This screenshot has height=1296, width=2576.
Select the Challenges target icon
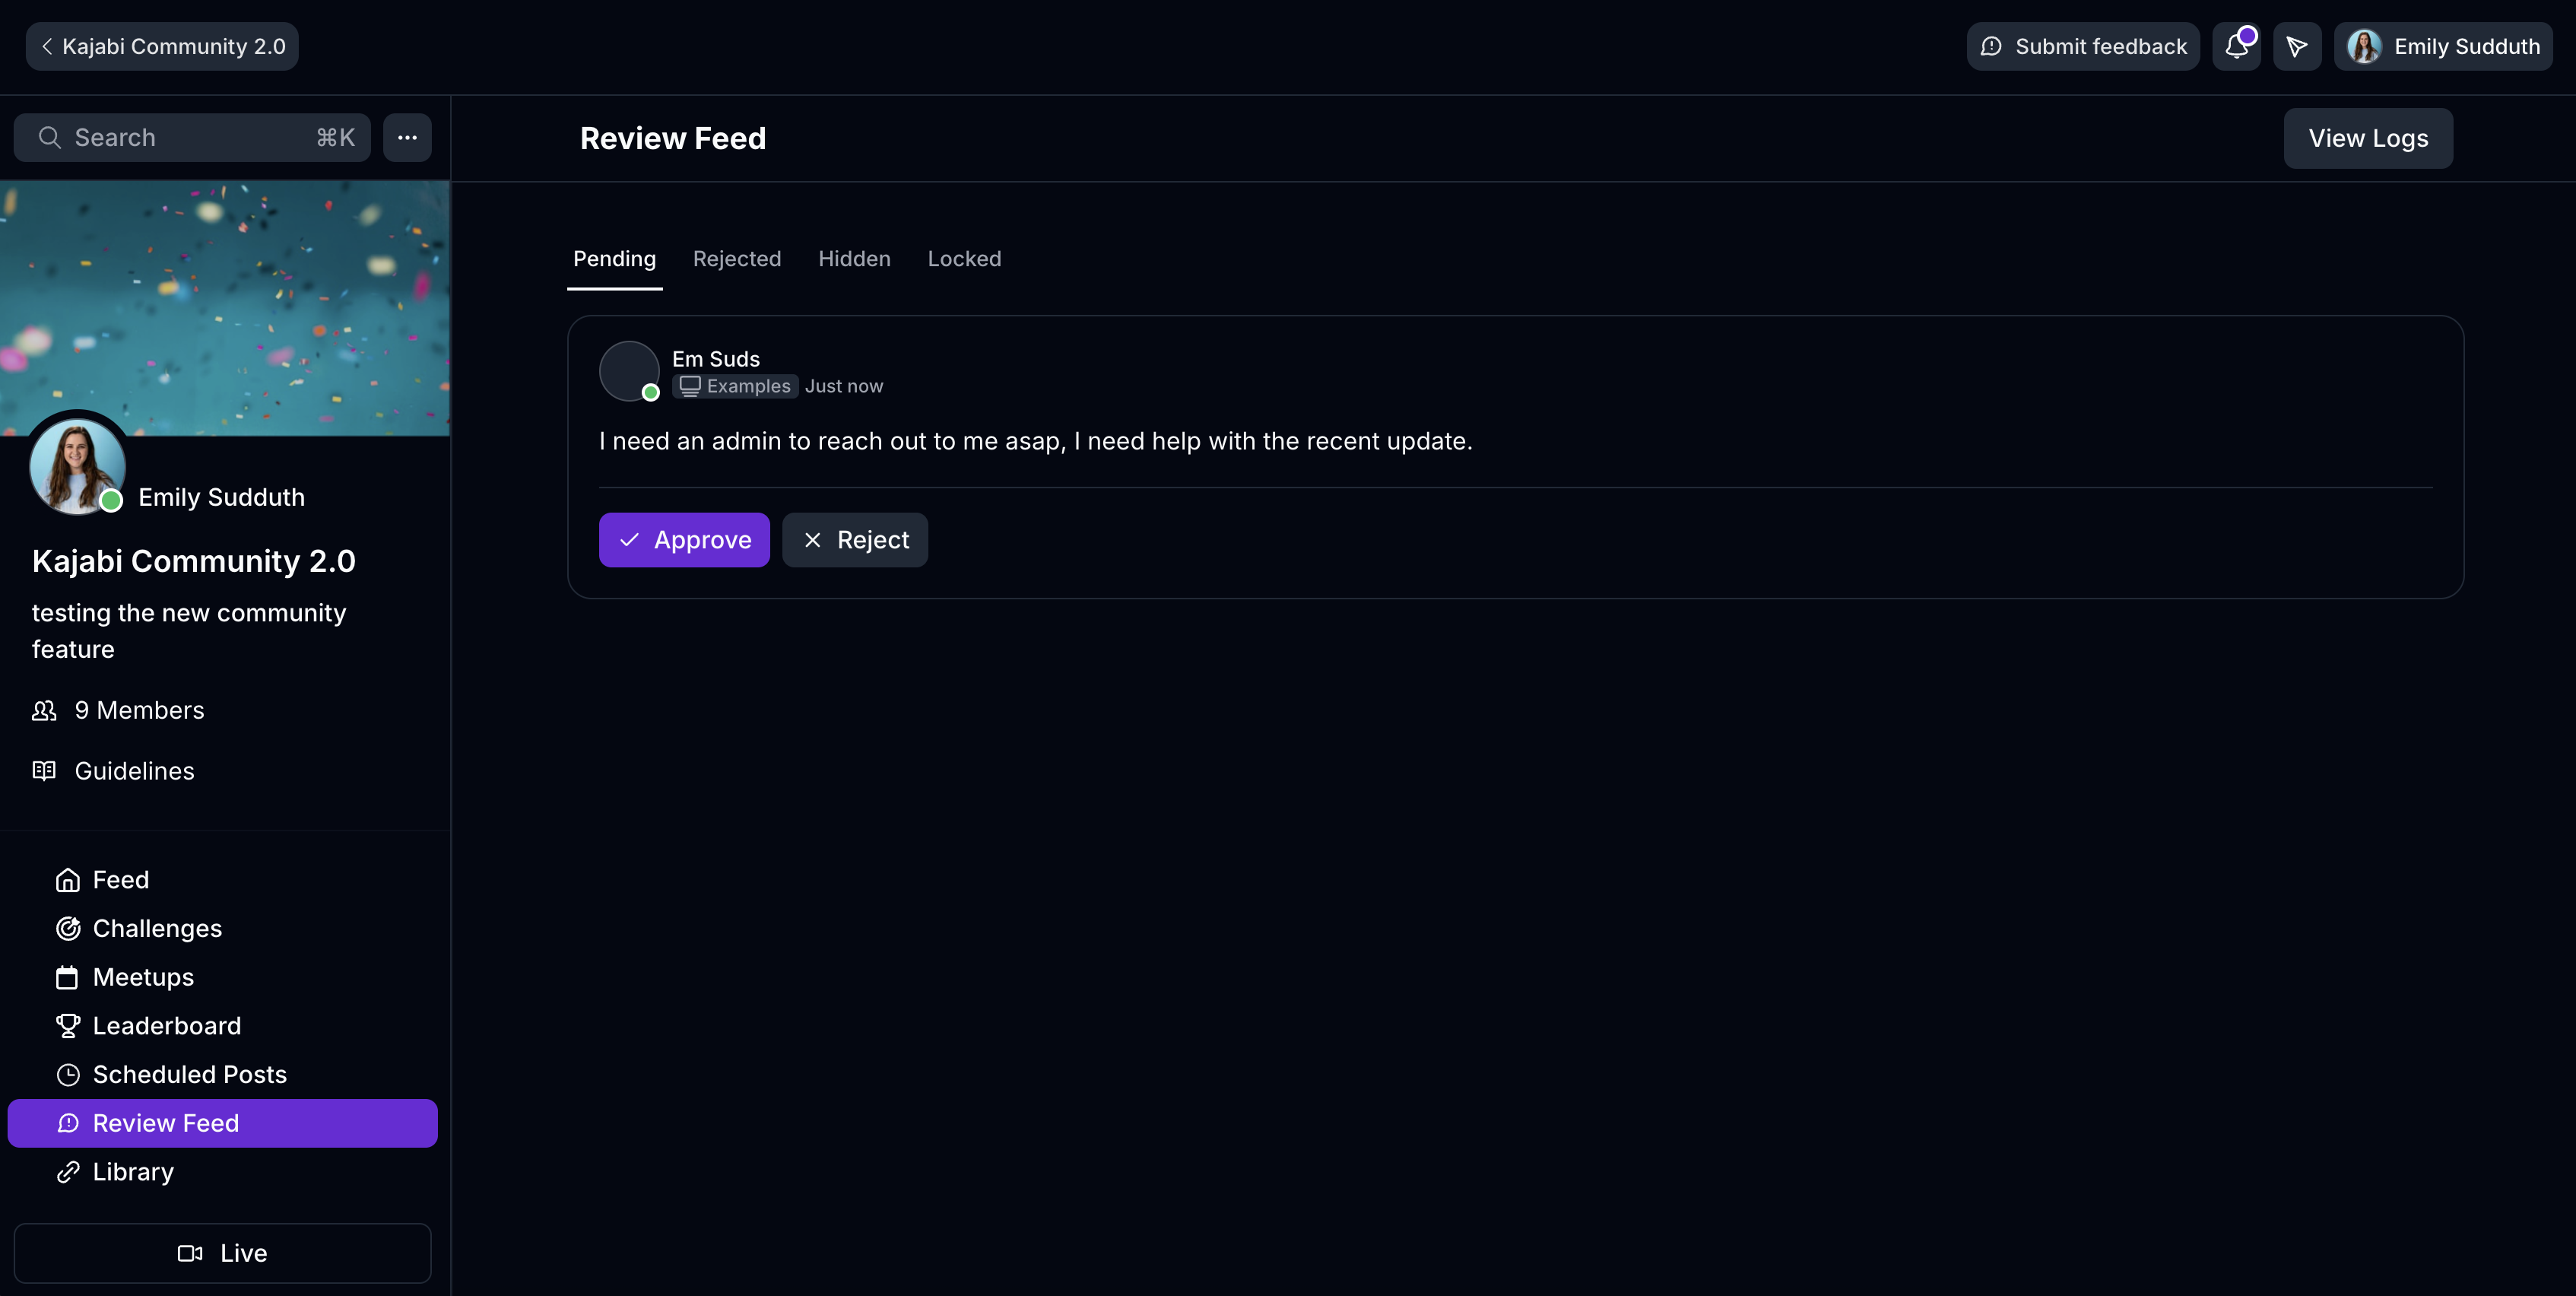[x=67, y=928]
